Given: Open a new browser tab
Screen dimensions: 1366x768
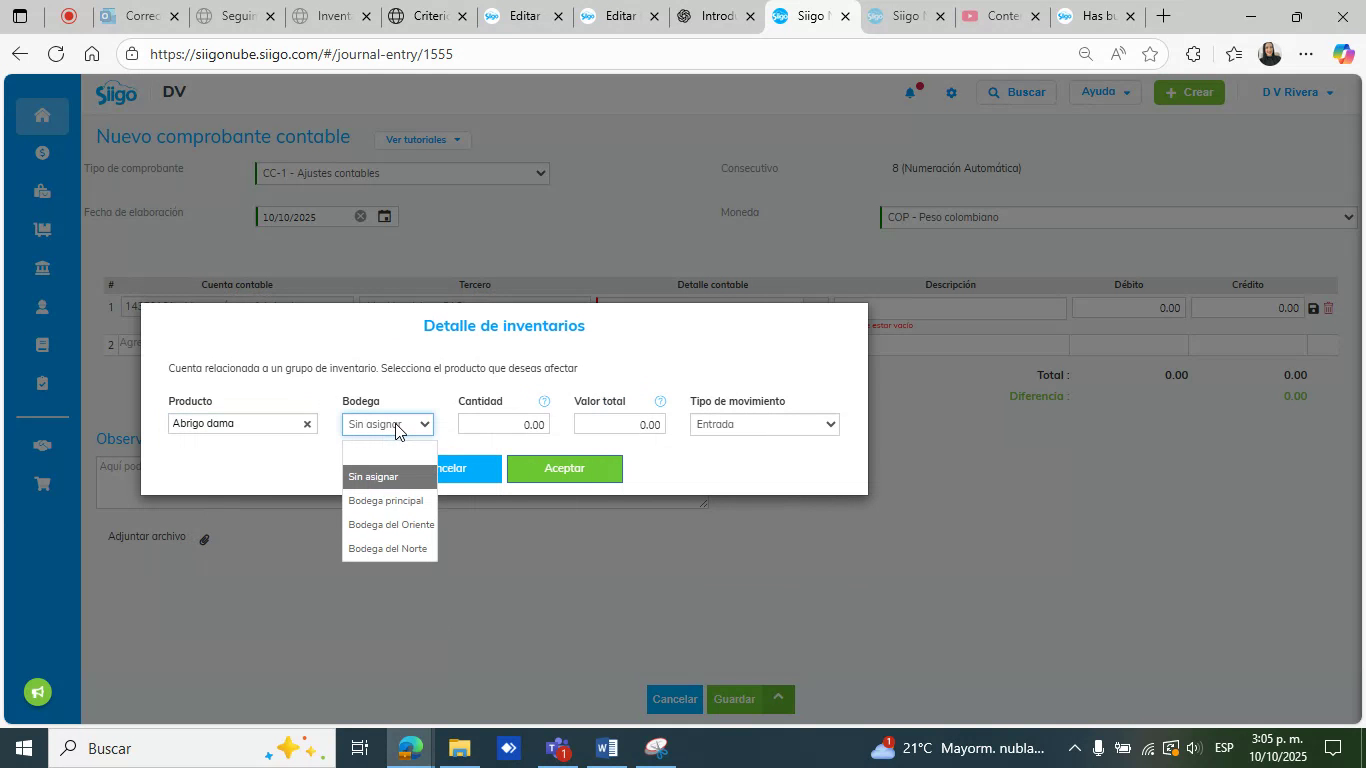Looking at the screenshot, I should 1163,16.
